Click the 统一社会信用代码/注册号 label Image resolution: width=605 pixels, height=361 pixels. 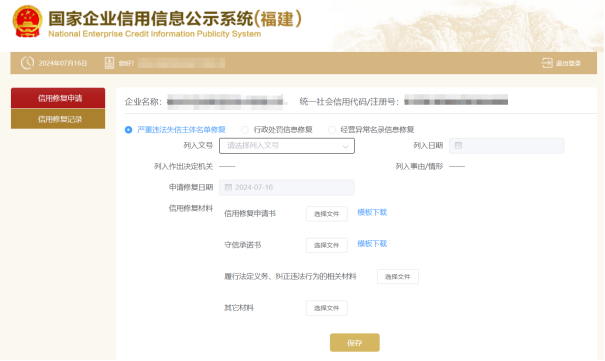[x=349, y=102]
